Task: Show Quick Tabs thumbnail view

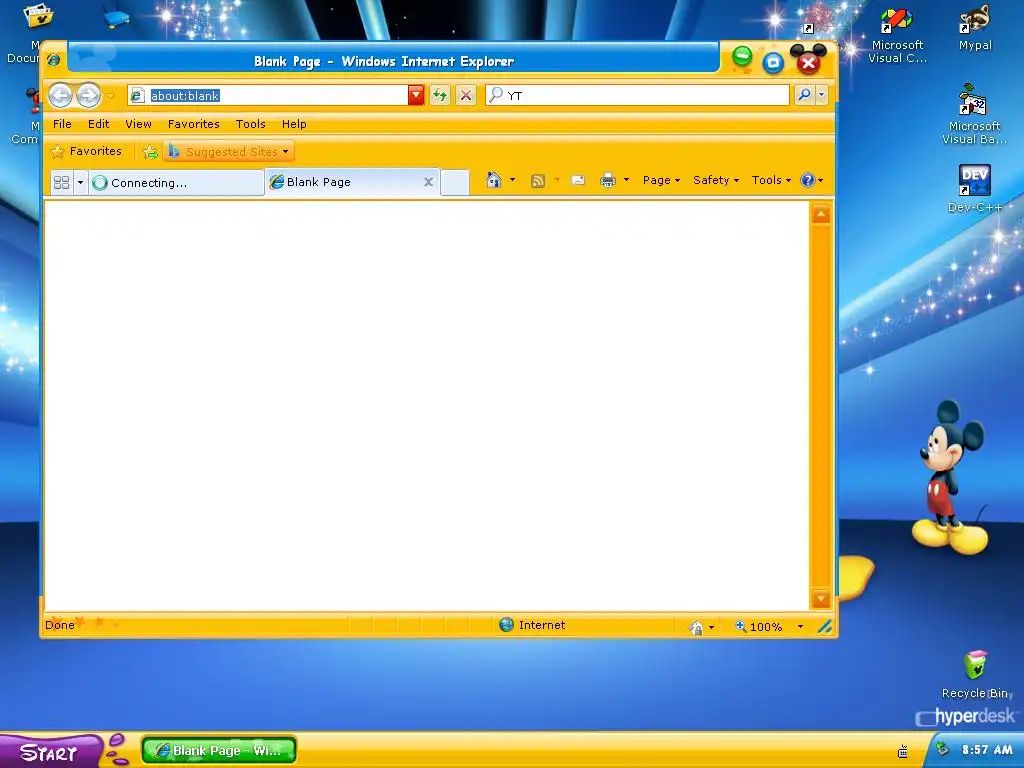Action: click(61, 182)
